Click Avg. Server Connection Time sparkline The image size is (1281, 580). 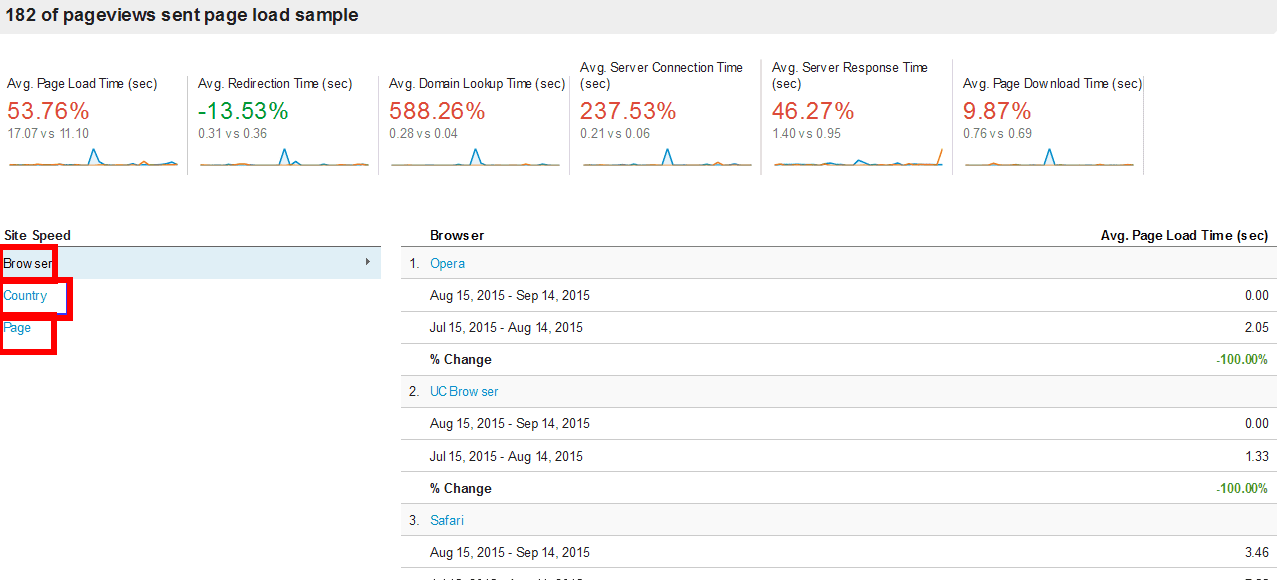pyautogui.click(x=667, y=158)
